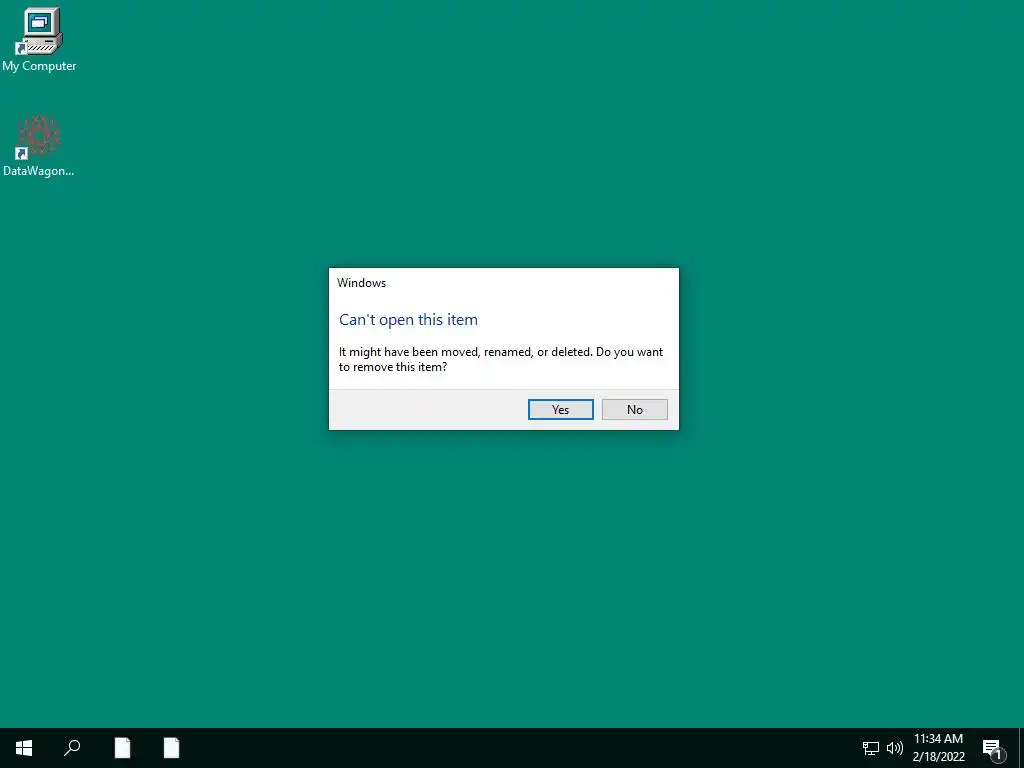Open the My Computer desktop shortcut
This screenshot has height=768, width=1024.
click(39, 39)
